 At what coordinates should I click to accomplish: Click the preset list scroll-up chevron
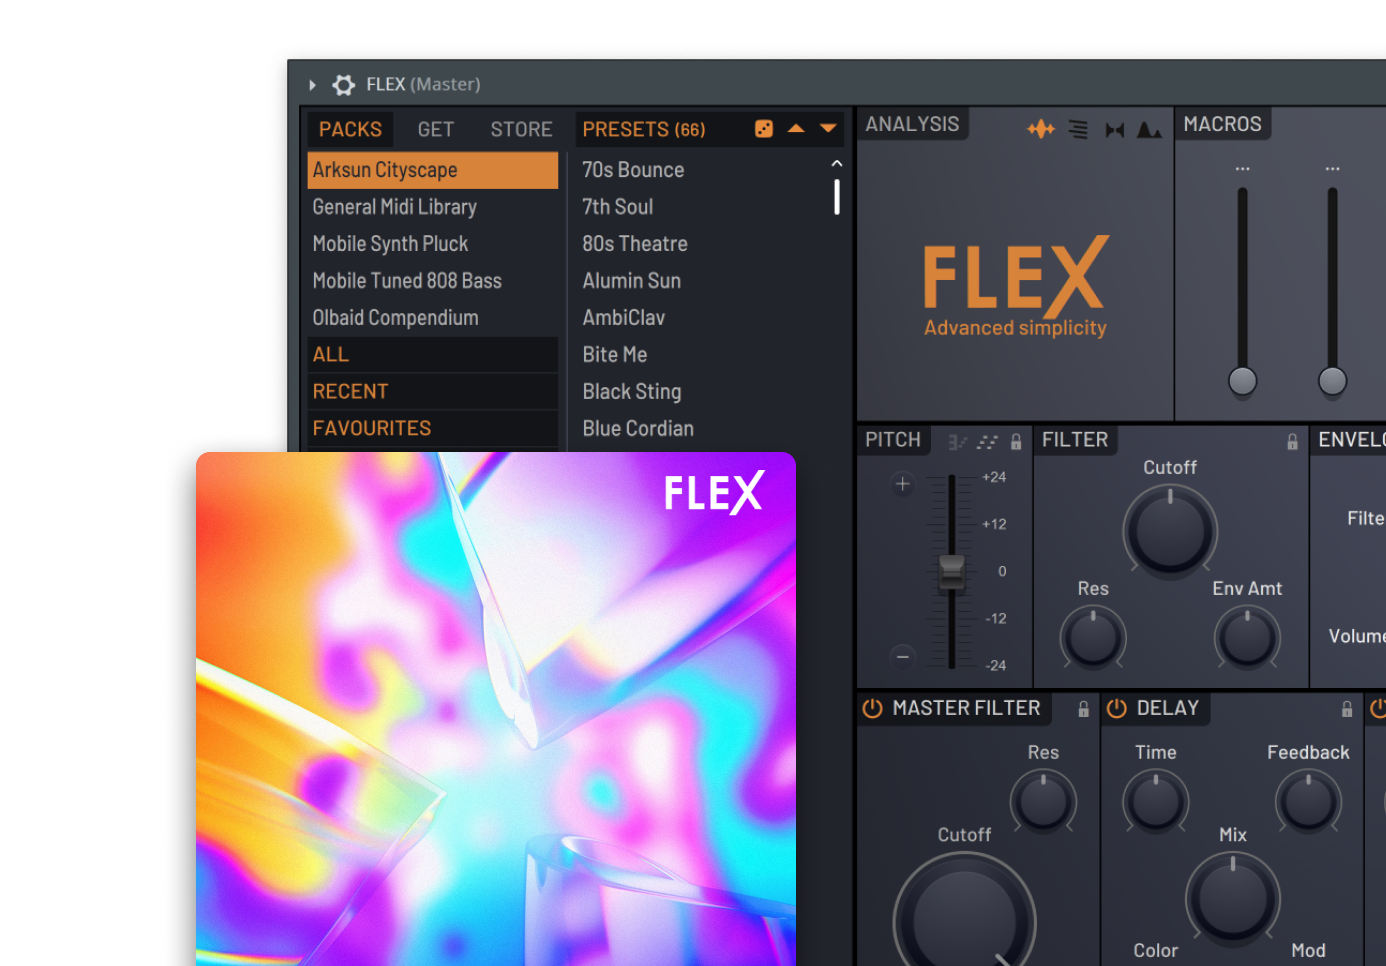pos(837,163)
